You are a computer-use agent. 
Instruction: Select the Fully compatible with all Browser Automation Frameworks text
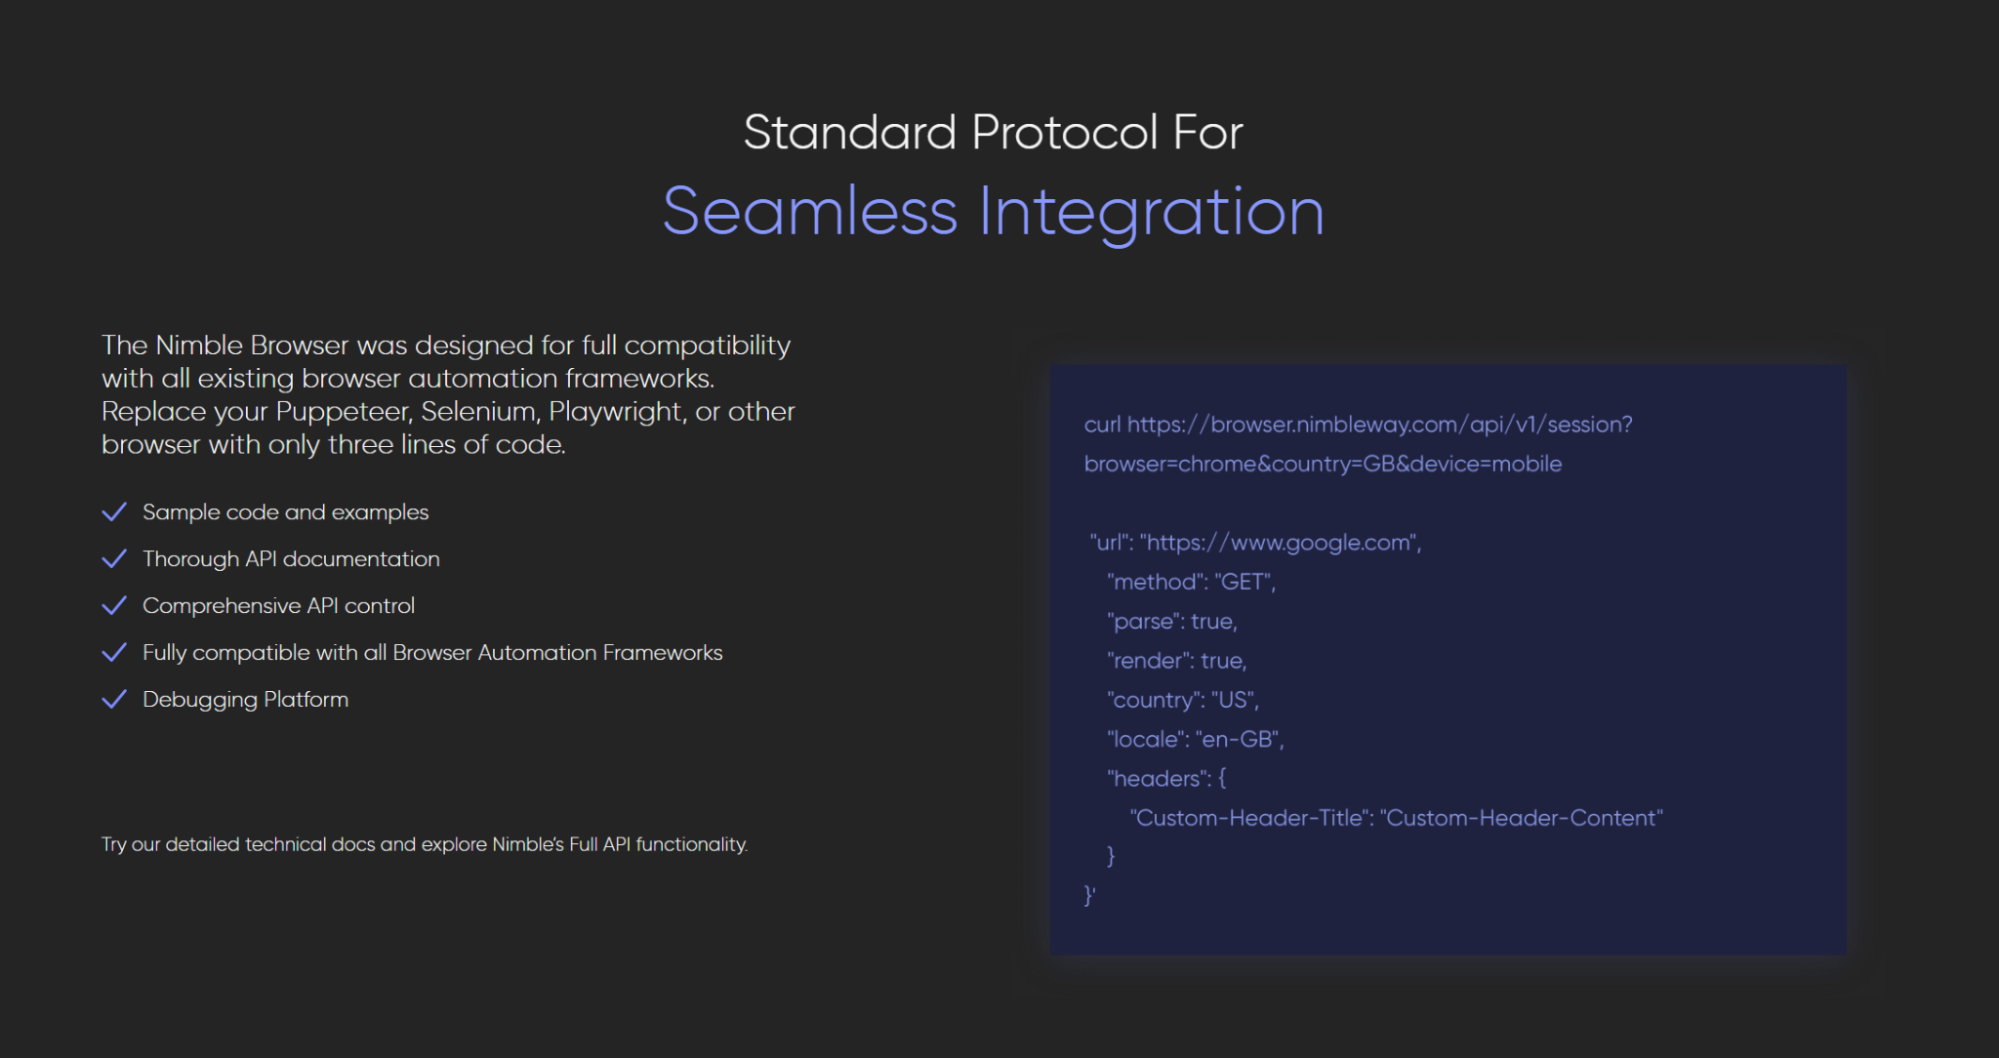tap(432, 653)
